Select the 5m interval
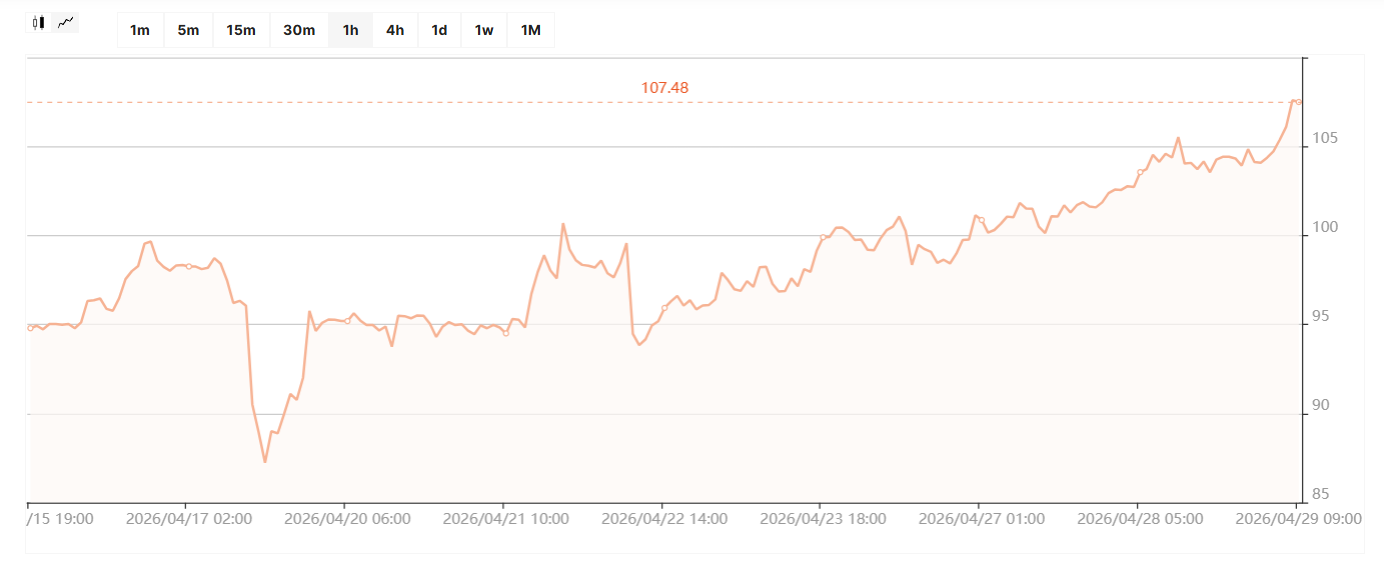Viewport: 1384px width, 561px height. click(188, 30)
